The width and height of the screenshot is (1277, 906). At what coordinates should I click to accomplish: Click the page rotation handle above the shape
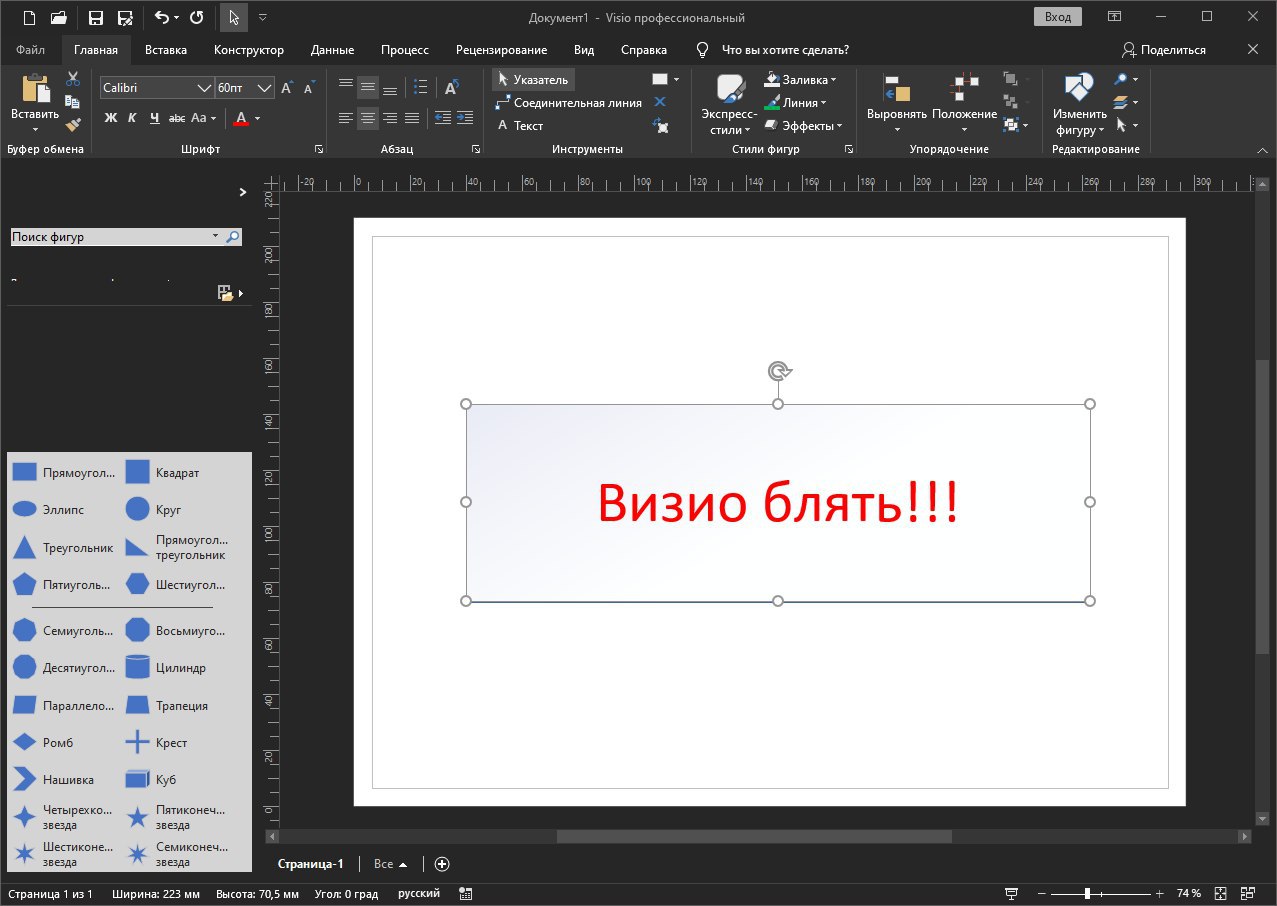click(779, 372)
